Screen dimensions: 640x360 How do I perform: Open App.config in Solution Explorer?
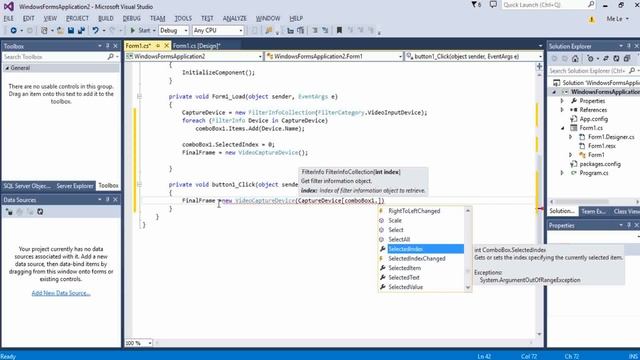(x=593, y=119)
